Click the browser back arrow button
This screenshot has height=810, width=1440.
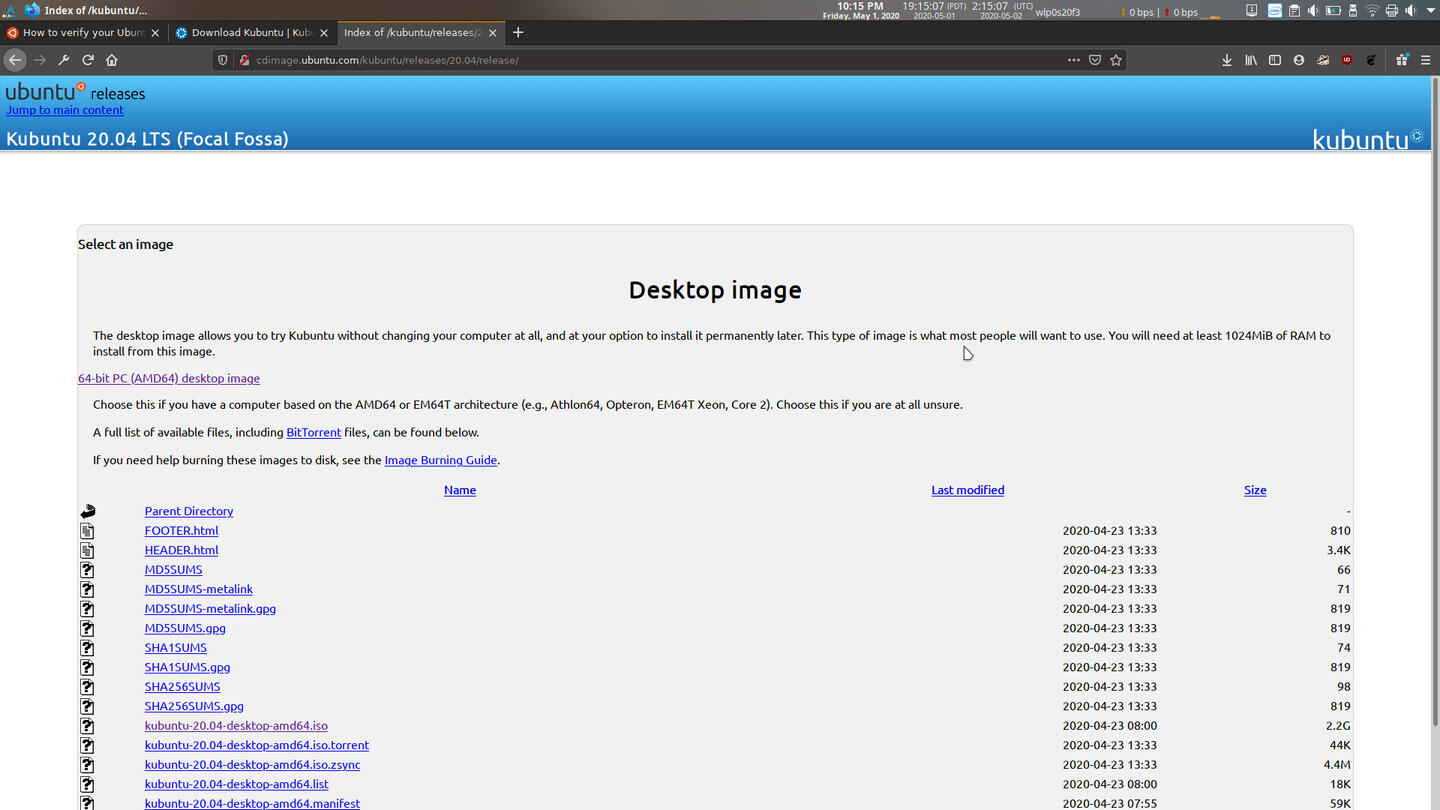(x=15, y=60)
